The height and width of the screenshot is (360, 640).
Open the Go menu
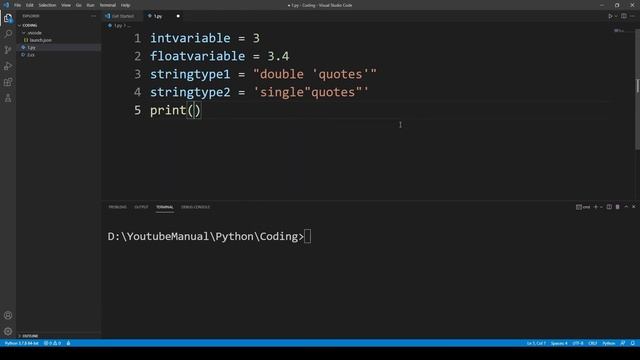tap(78, 5)
